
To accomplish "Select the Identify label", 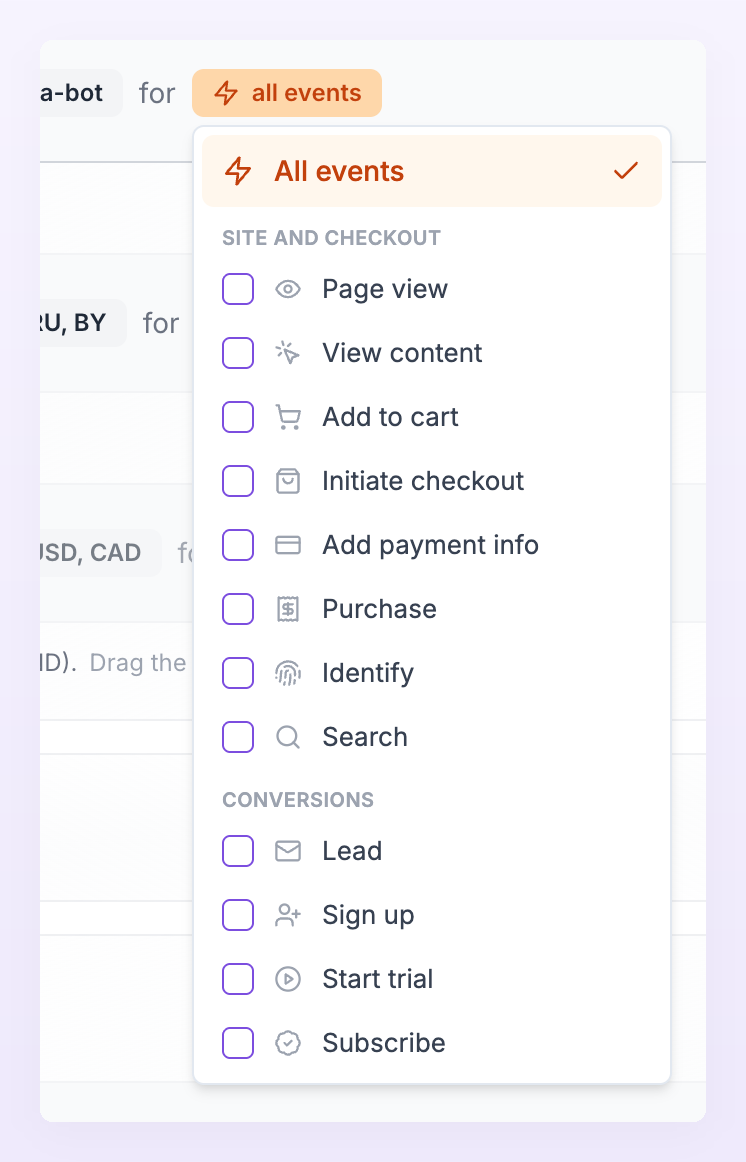I will pyautogui.click(x=368, y=673).
